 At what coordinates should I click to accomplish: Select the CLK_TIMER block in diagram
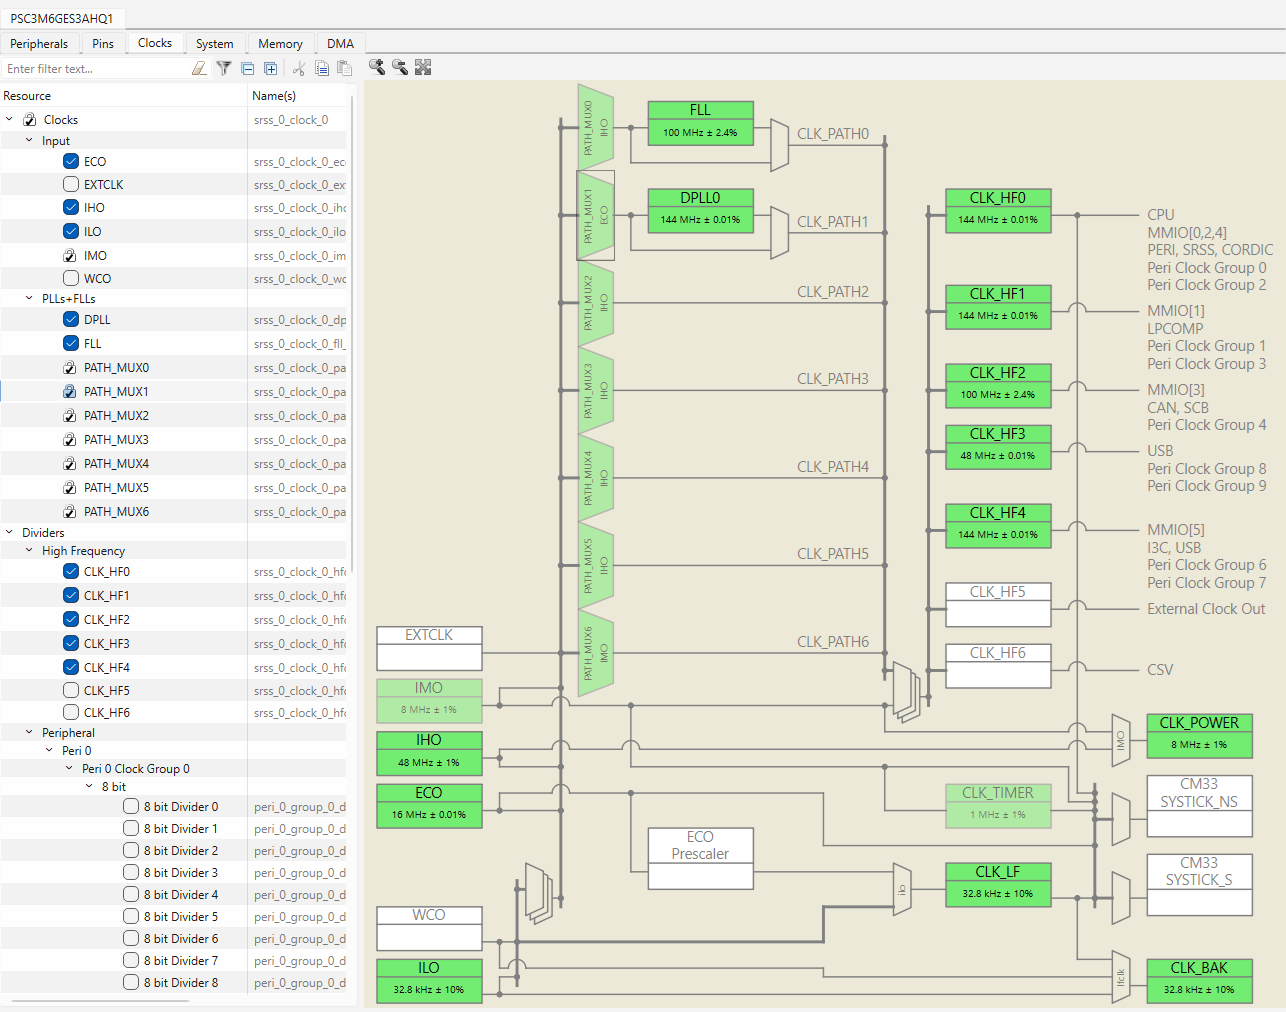click(x=998, y=806)
